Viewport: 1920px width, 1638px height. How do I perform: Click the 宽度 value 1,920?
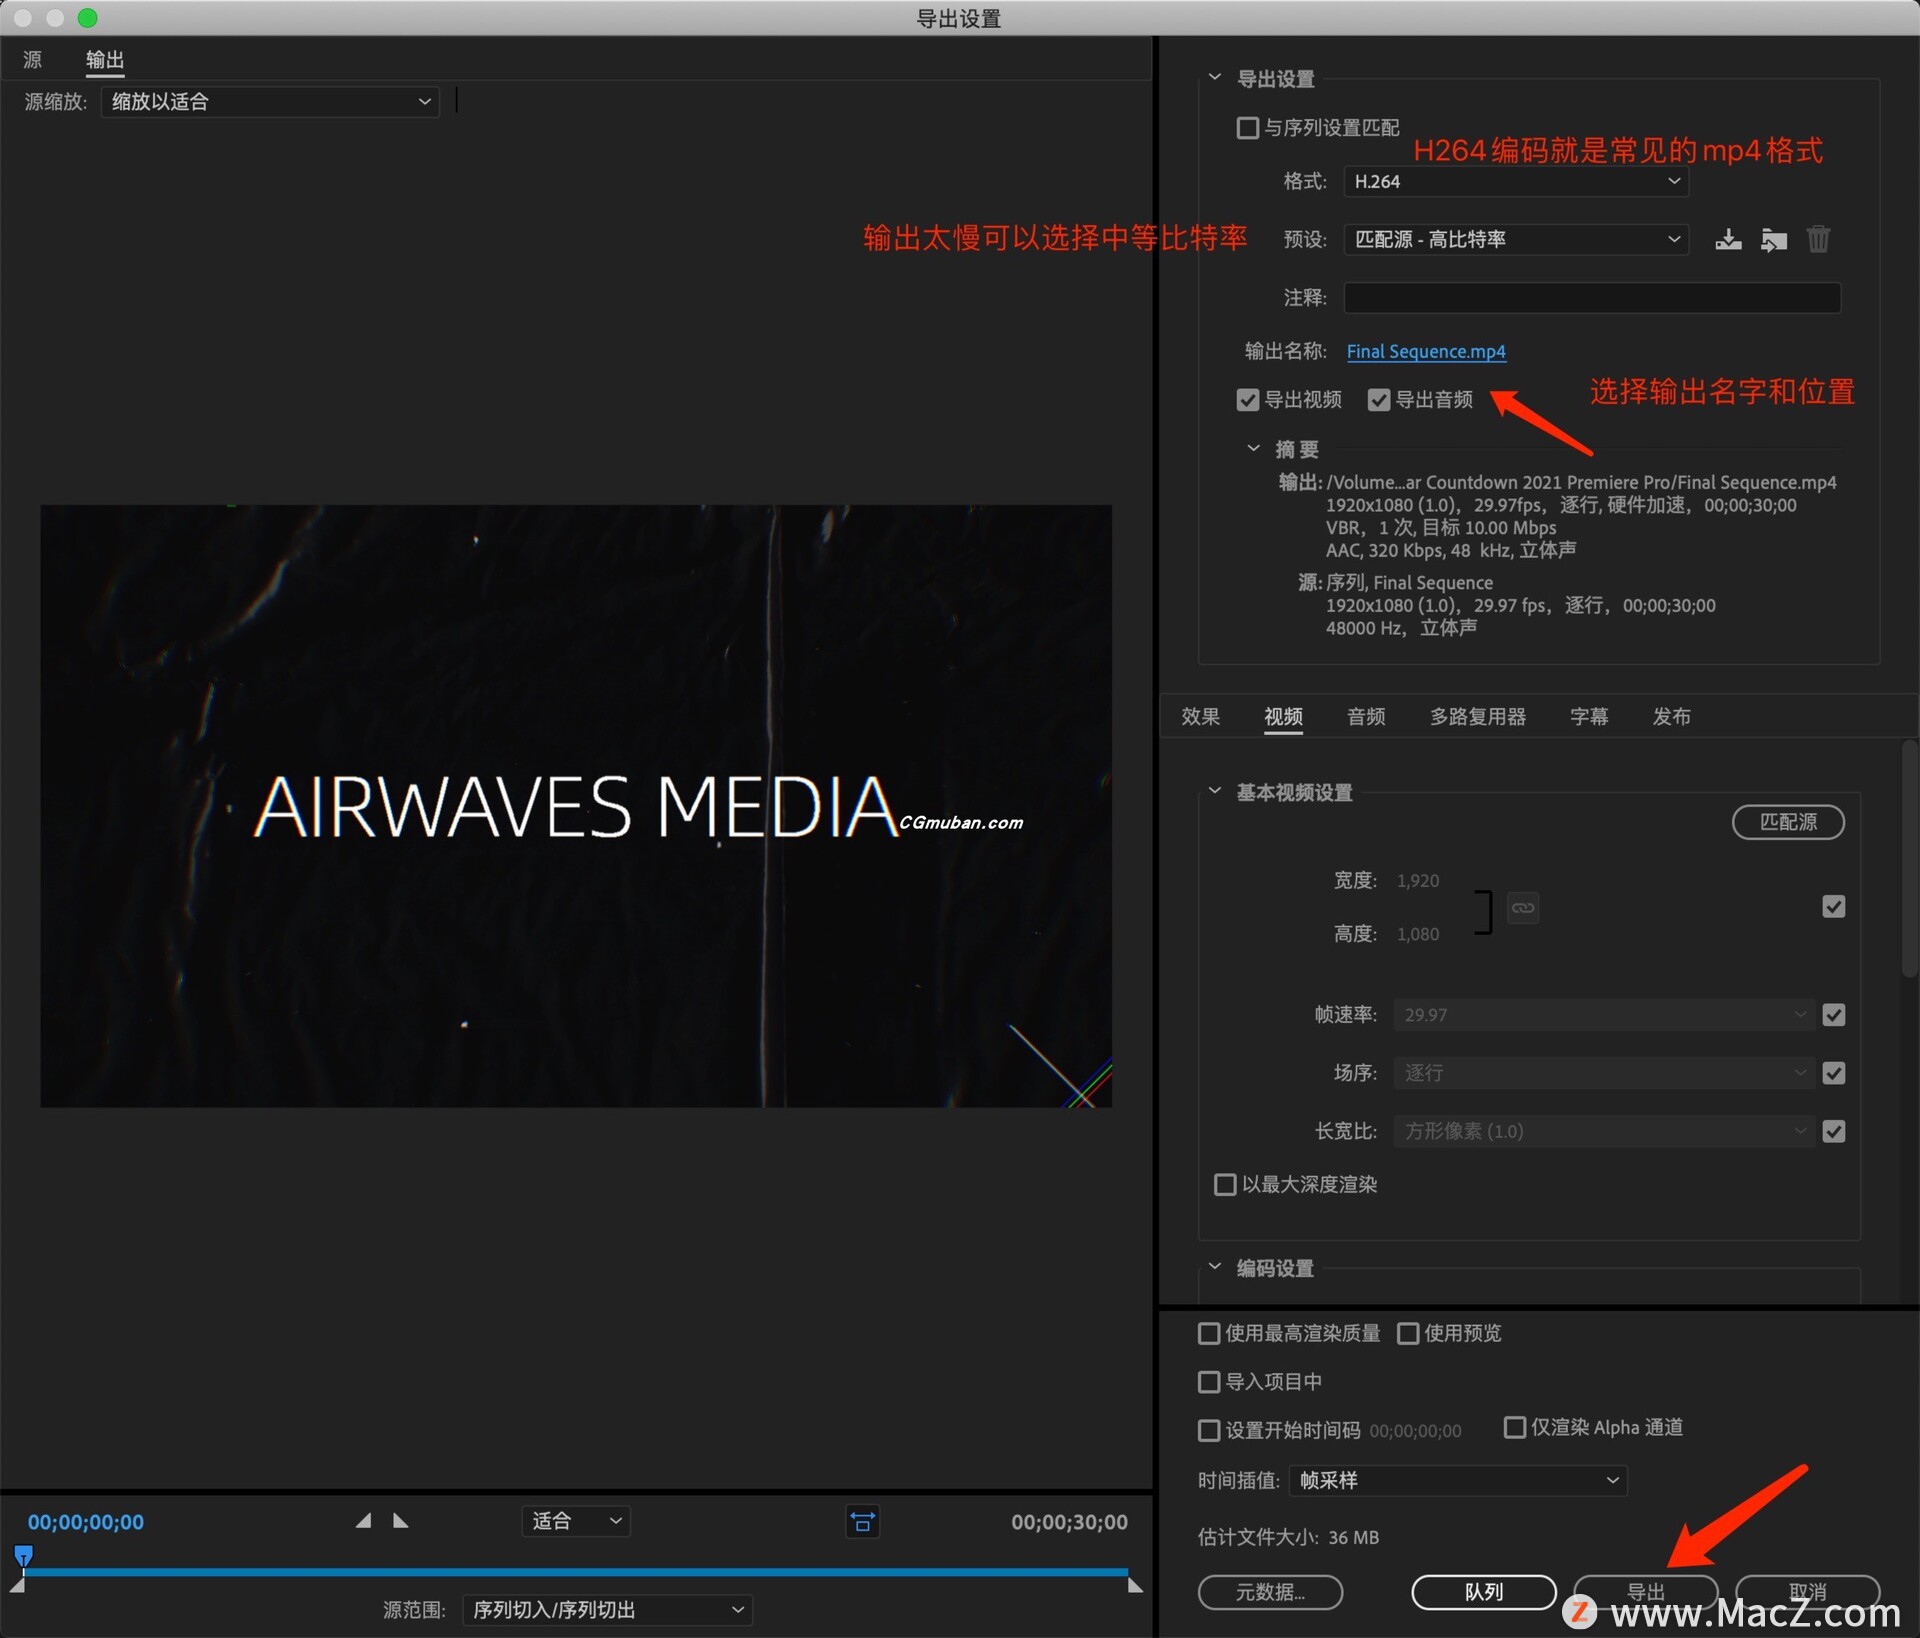point(1418,880)
